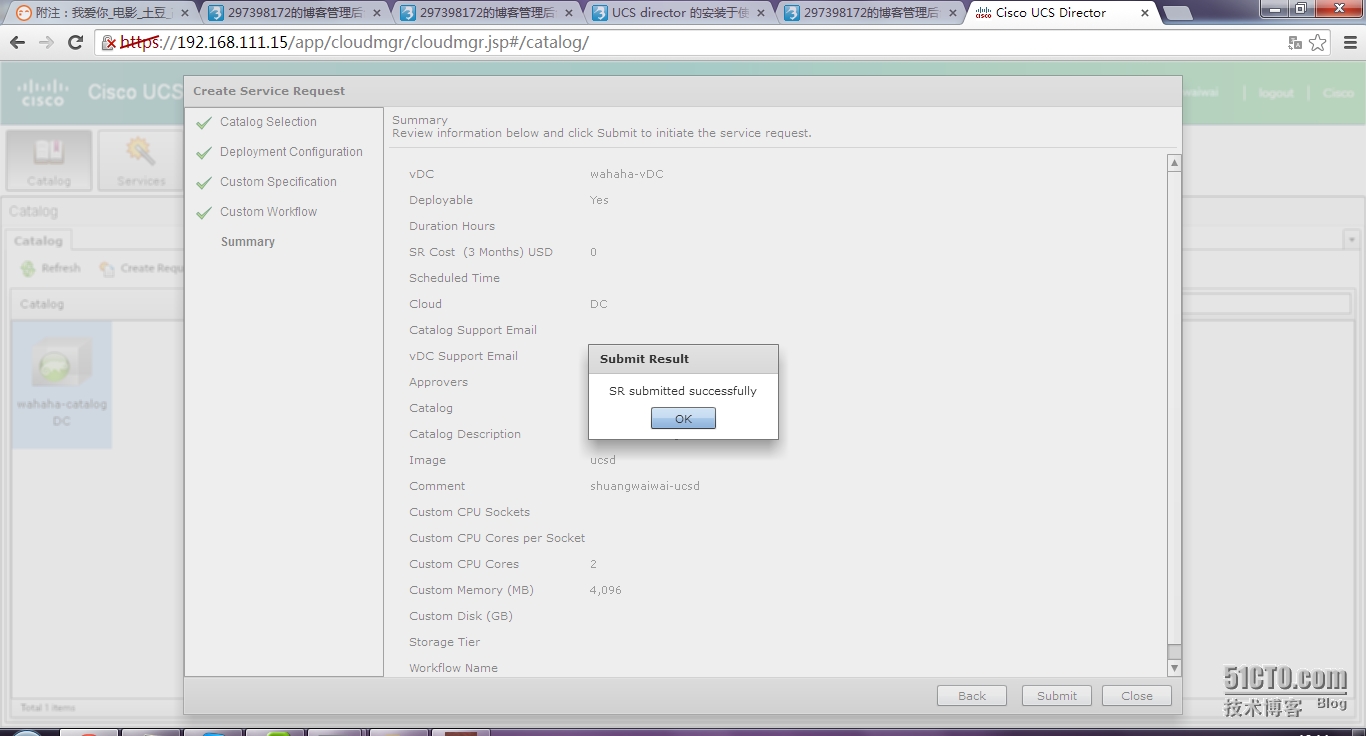The height and width of the screenshot is (736, 1366).
Task: Close the Cisco UCS Director browser tab
Action: pos(1144,13)
